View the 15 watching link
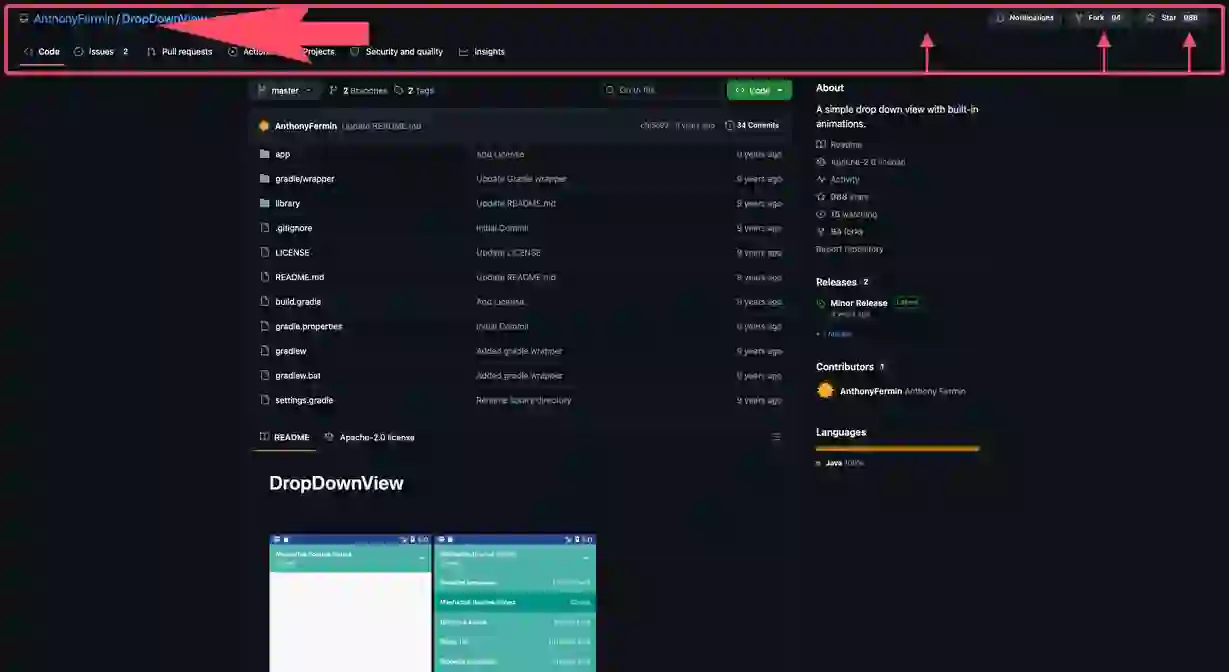 point(847,214)
